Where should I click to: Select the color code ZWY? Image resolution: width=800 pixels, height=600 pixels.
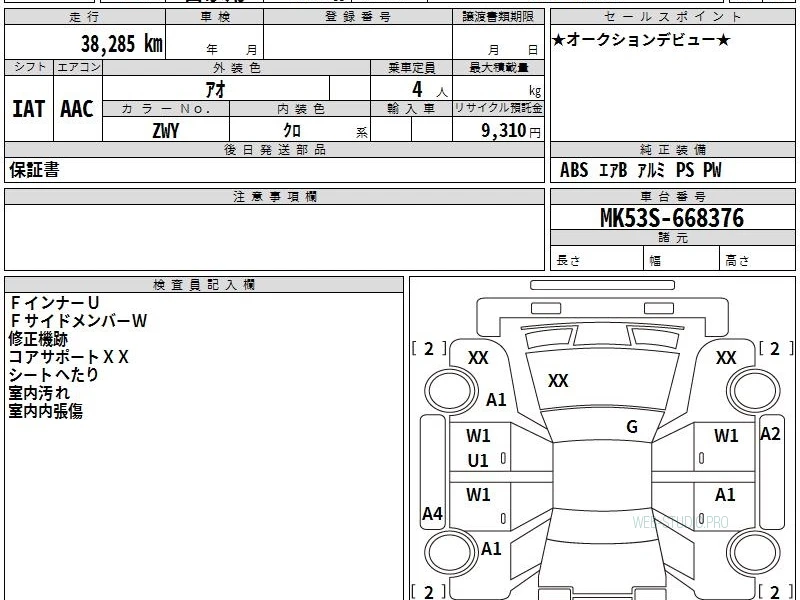click(x=166, y=131)
